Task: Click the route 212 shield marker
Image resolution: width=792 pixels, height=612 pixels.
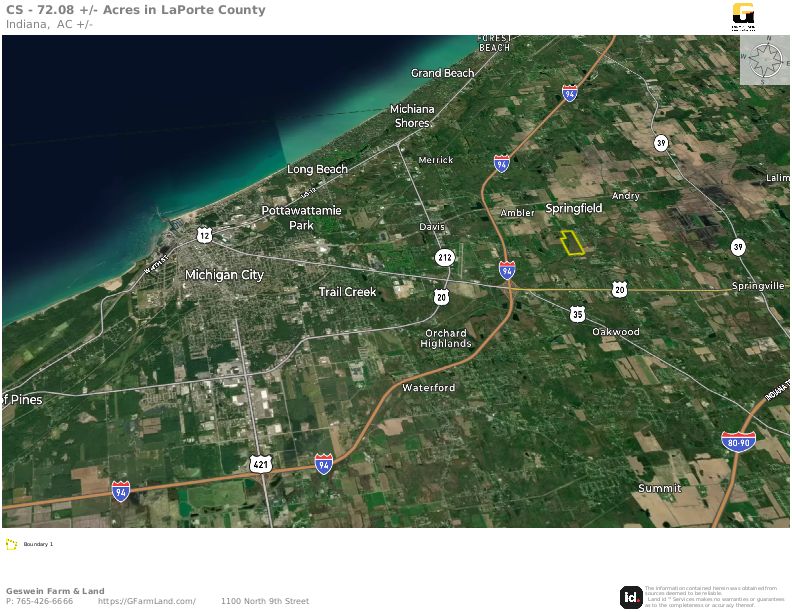Action: [444, 258]
